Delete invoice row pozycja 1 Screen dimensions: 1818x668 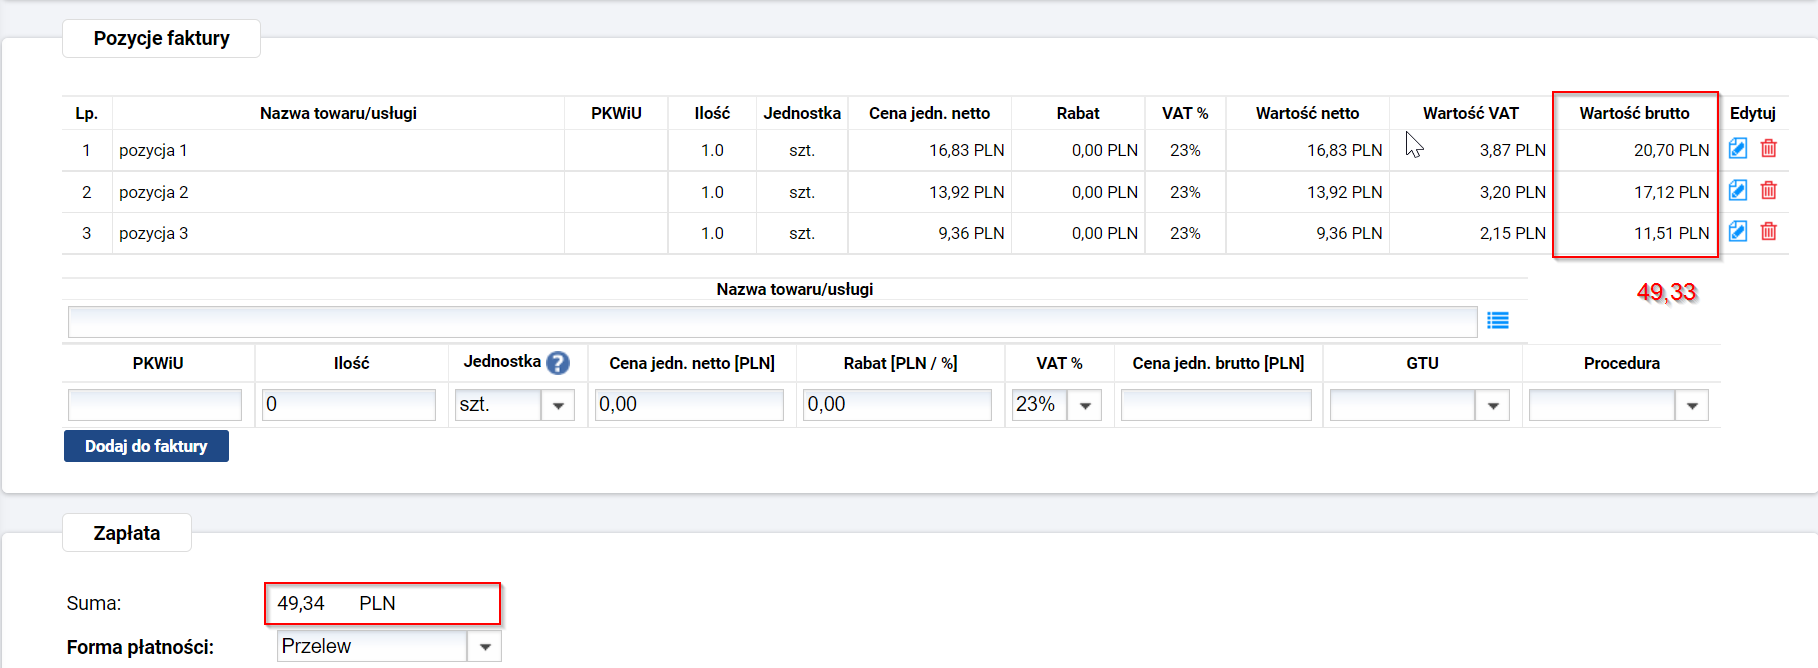pyautogui.click(x=1768, y=149)
